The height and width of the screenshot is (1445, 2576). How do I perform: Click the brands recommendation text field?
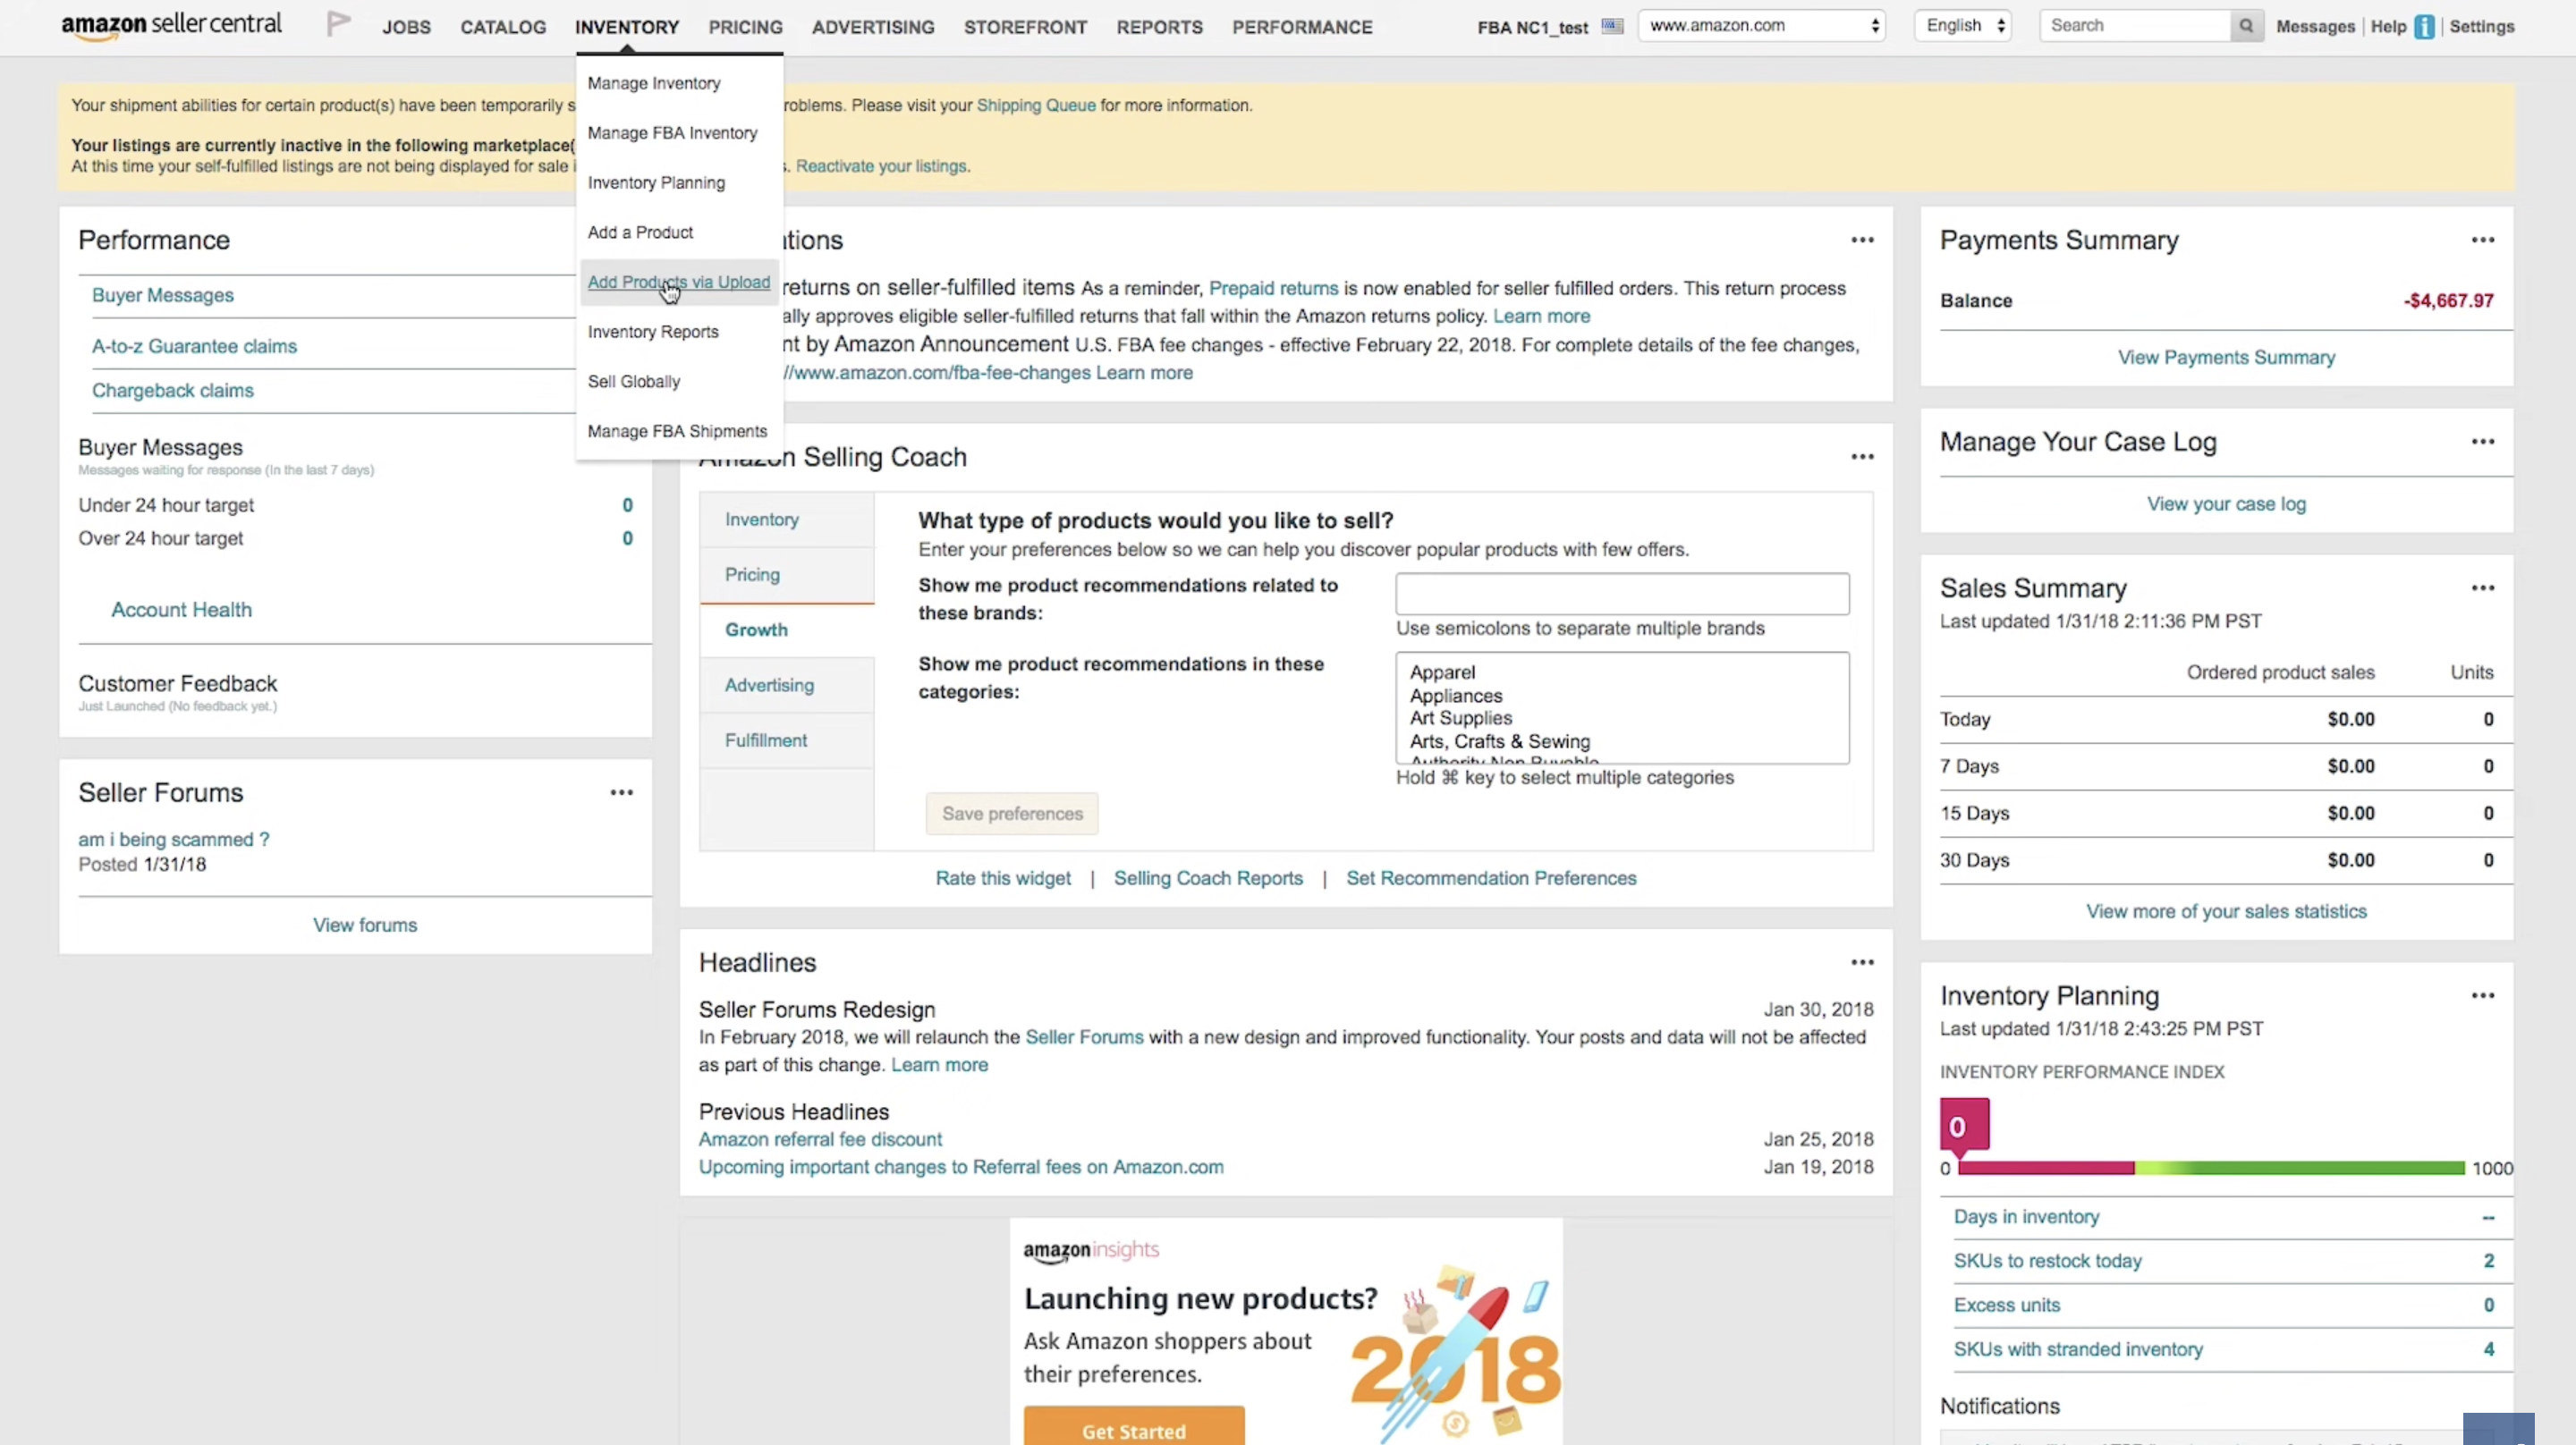pyautogui.click(x=1622, y=594)
